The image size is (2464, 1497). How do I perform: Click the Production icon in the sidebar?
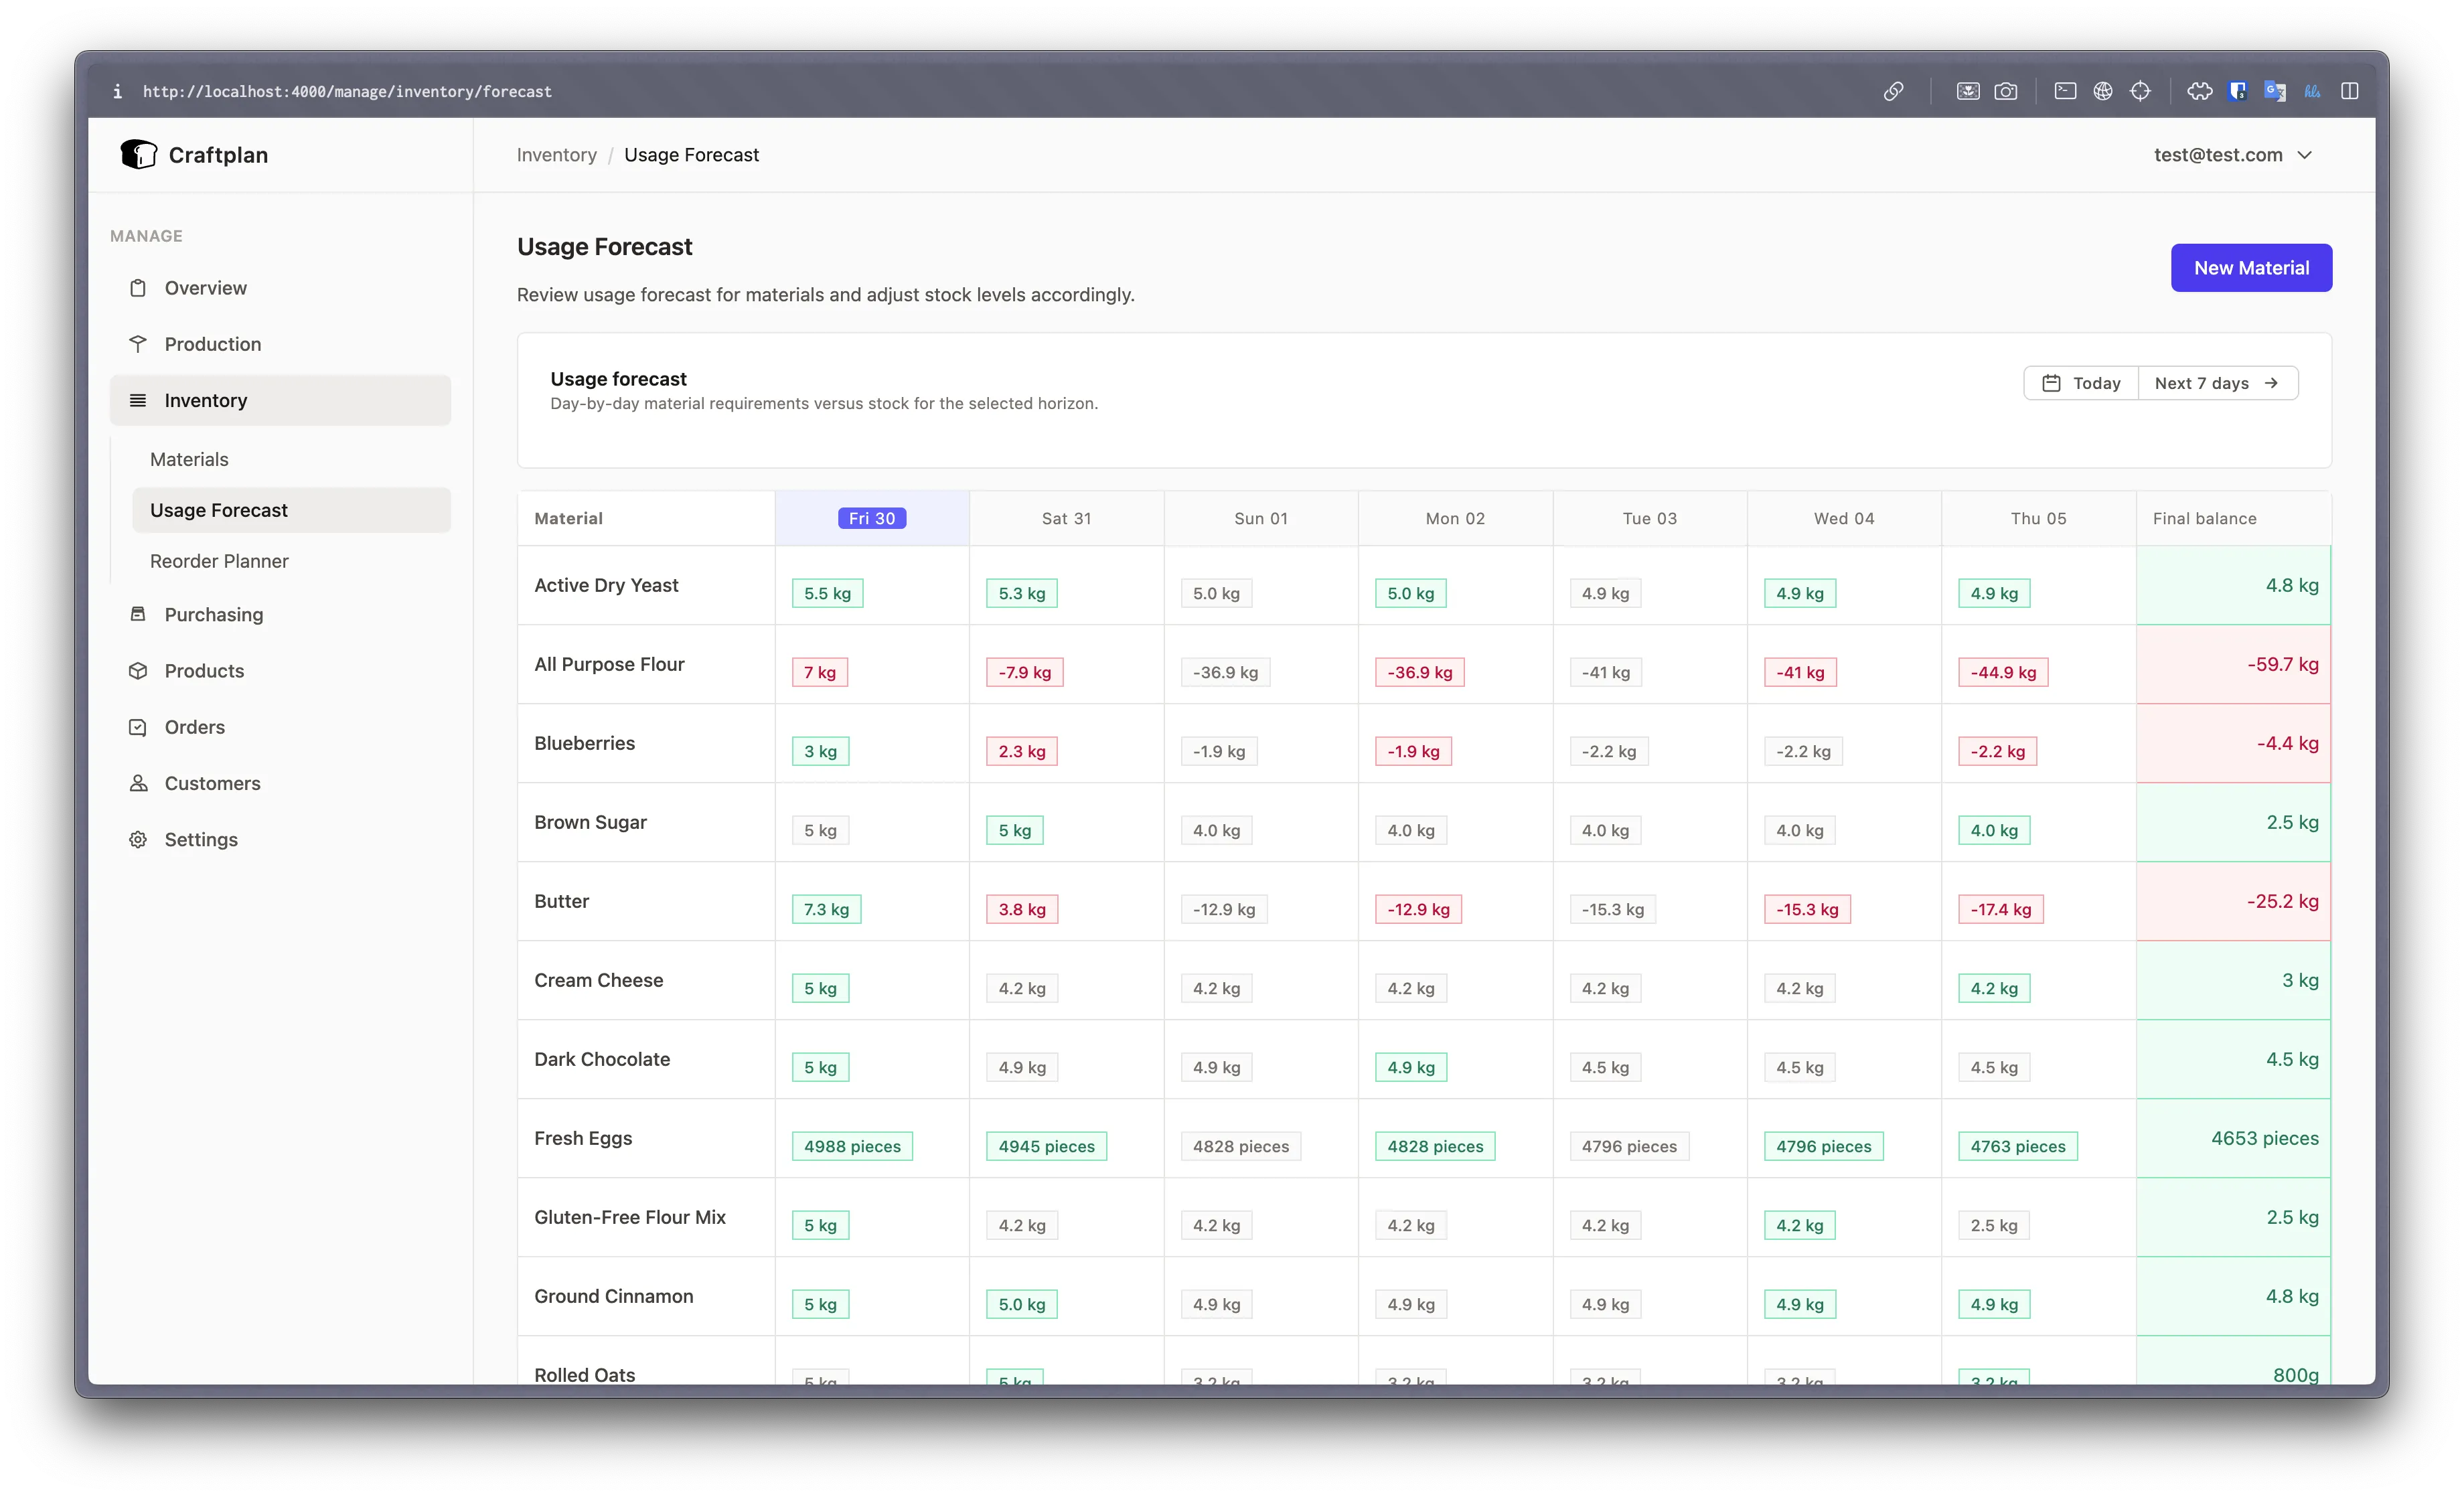tap(139, 343)
